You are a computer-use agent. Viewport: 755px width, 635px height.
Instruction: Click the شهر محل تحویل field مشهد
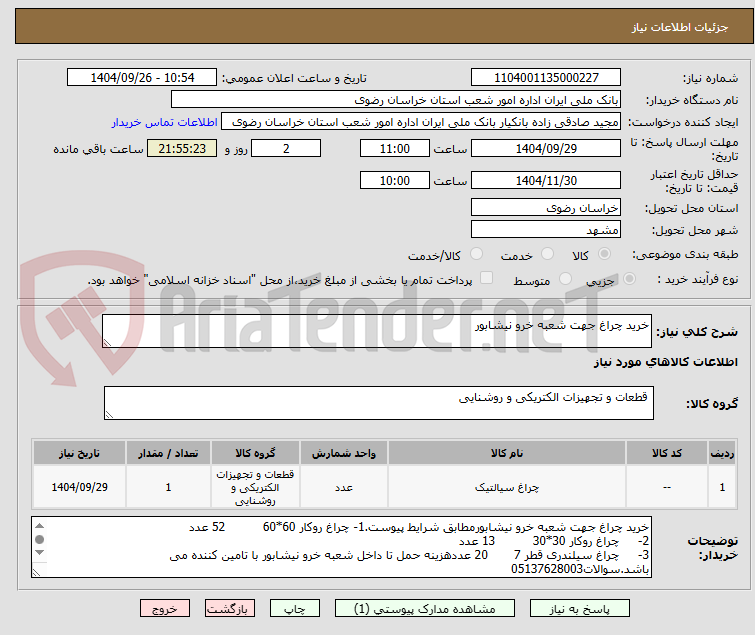(546, 230)
